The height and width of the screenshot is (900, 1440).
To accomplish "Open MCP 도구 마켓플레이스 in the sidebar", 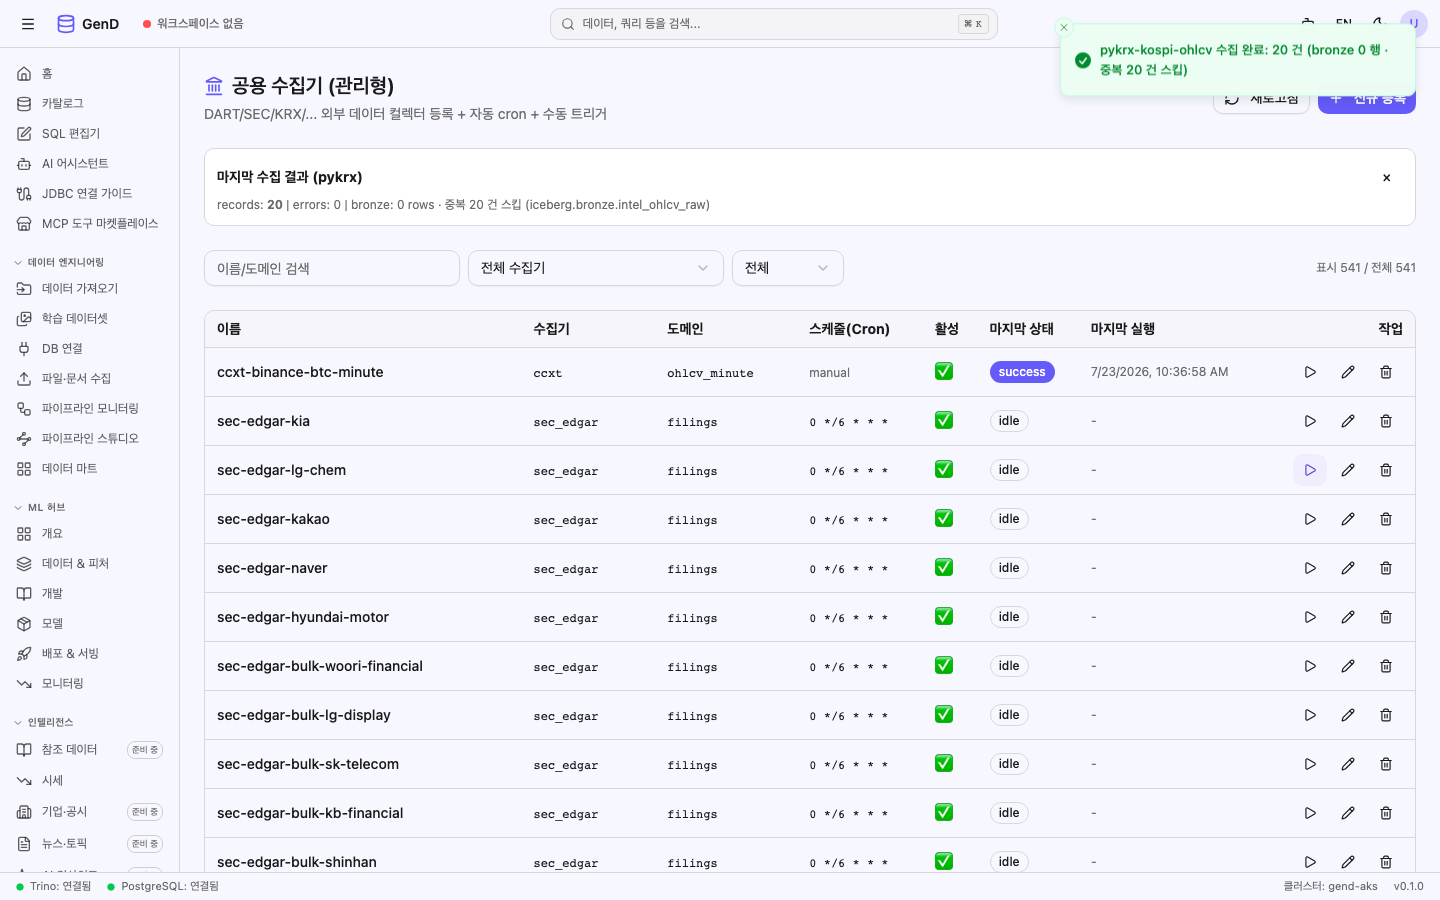I will (90, 224).
